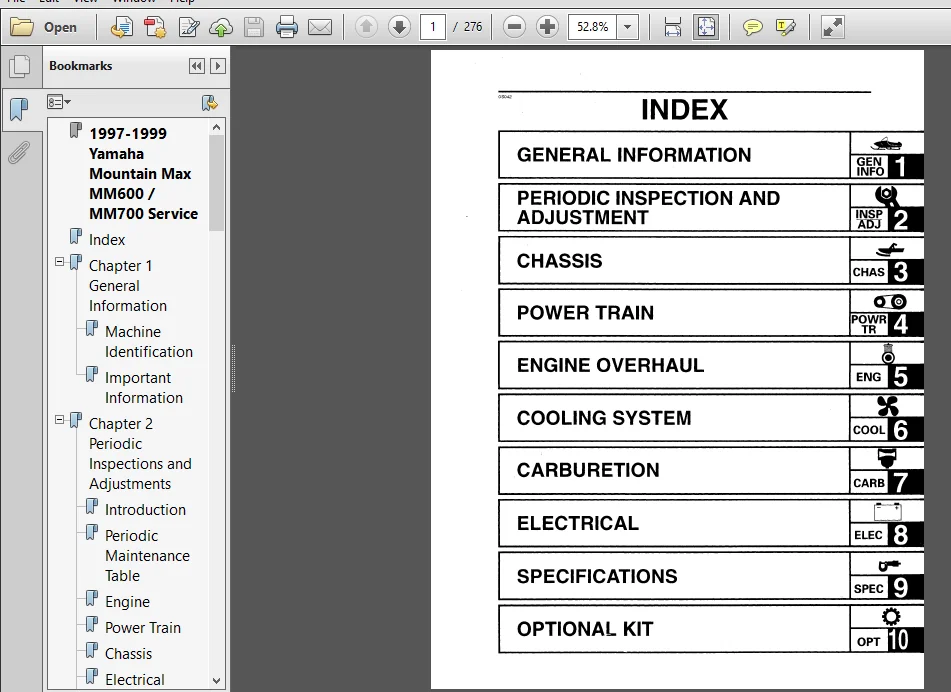
Task: Click the sticky note comment icon
Action: point(752,27)
